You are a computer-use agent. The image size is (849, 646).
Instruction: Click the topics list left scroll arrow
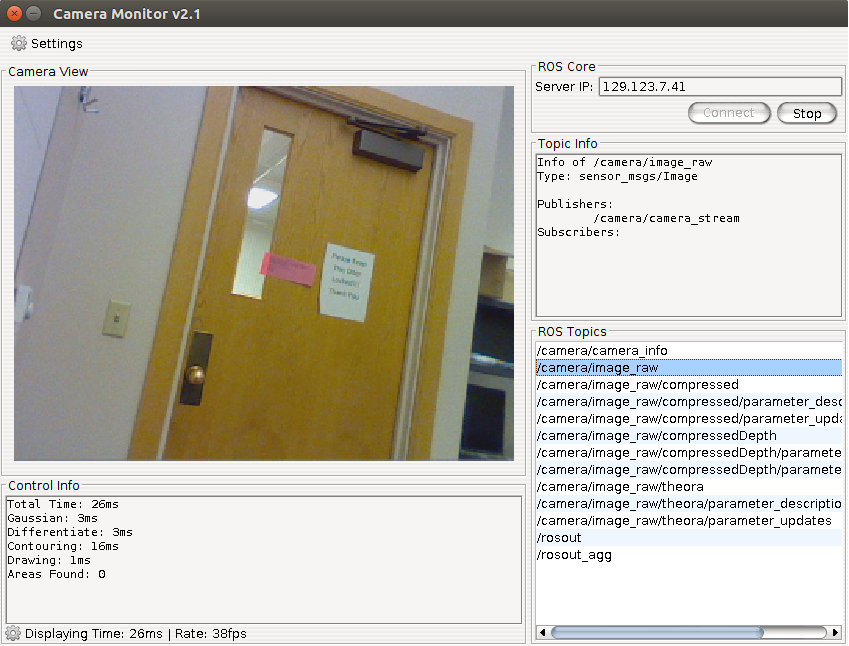click(543, 632)
